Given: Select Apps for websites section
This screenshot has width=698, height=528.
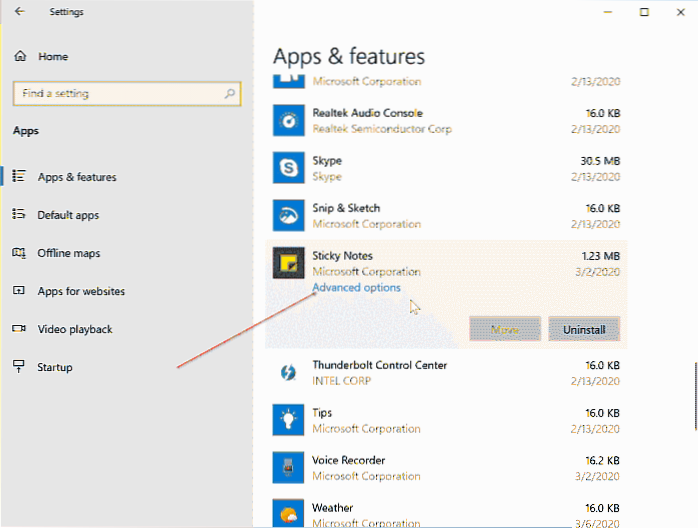Looking at the screenshot, I should pos(80,291).
